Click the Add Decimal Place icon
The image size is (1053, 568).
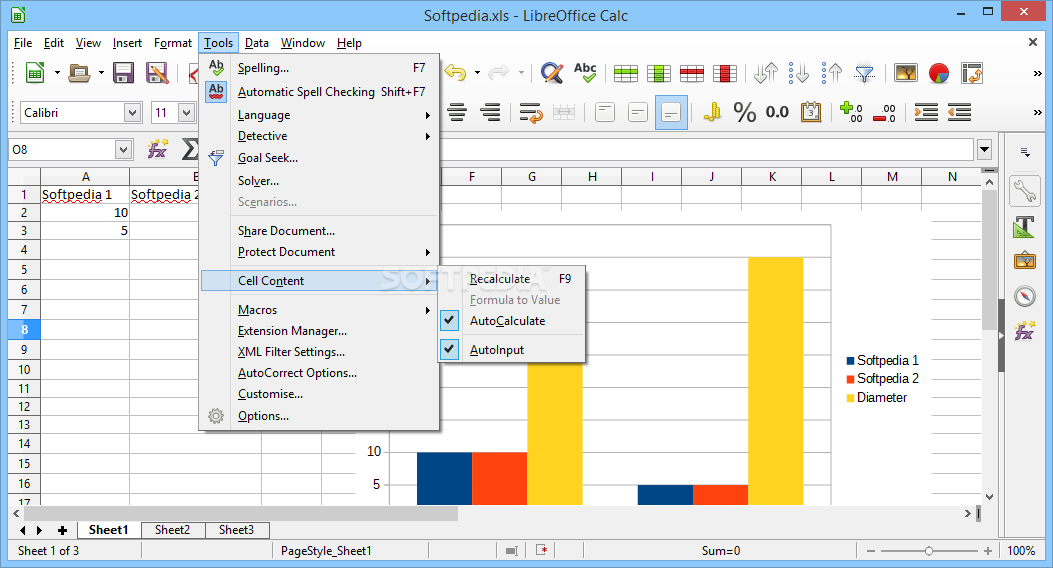click(852, 112)
